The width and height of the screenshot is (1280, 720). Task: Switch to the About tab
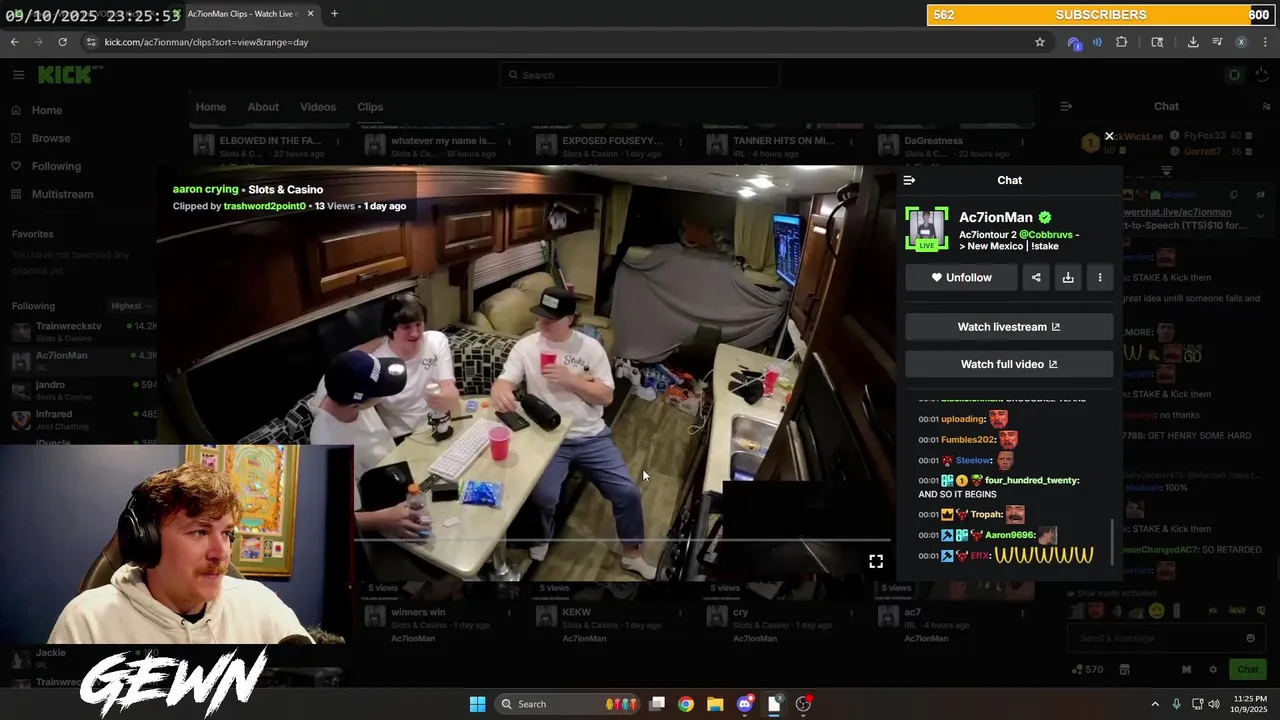[x=263, y=107]
